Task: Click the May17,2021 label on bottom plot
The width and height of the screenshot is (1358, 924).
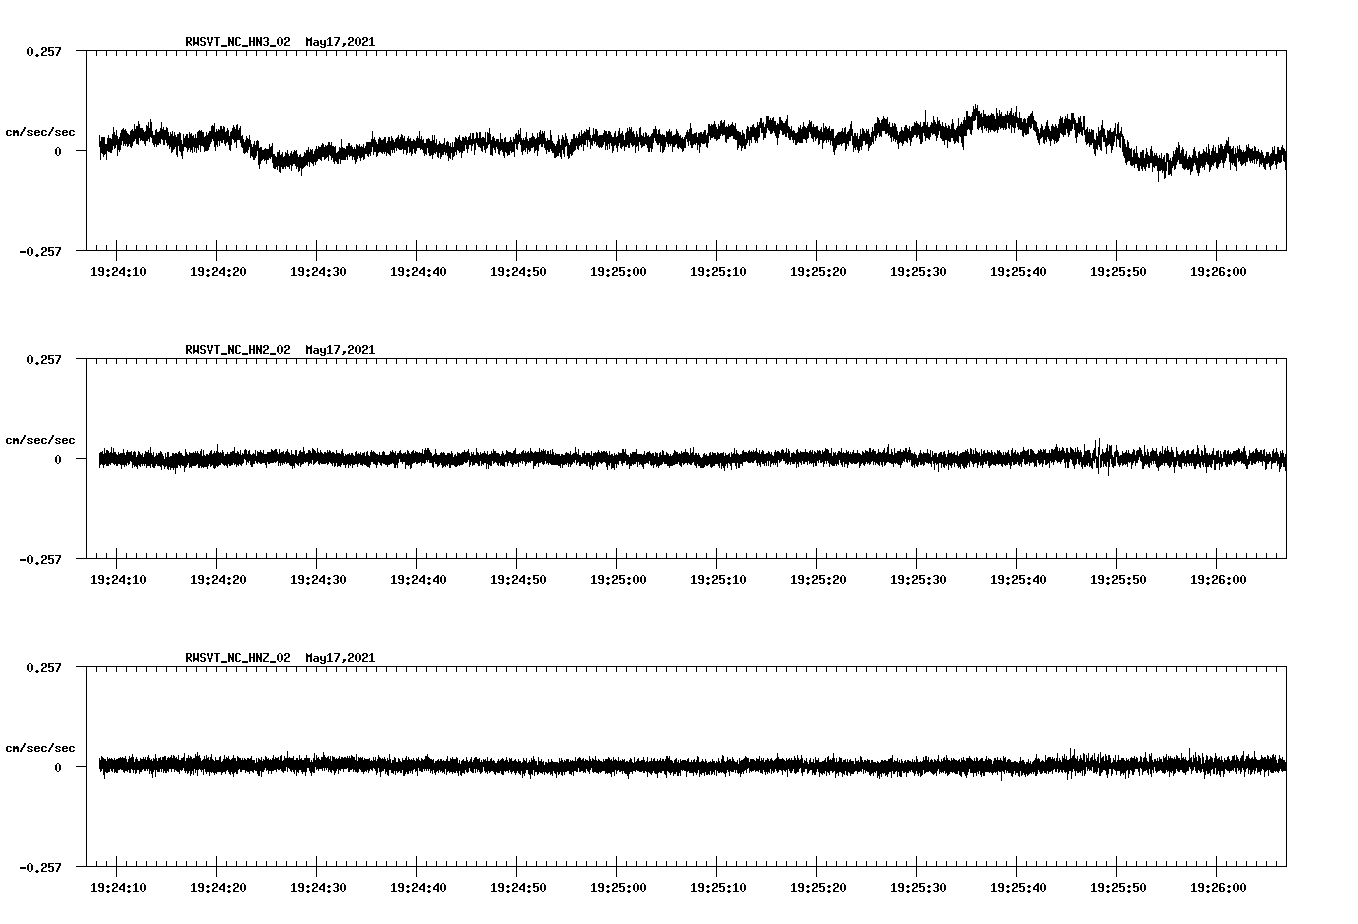Action: (x=340, y=658)
